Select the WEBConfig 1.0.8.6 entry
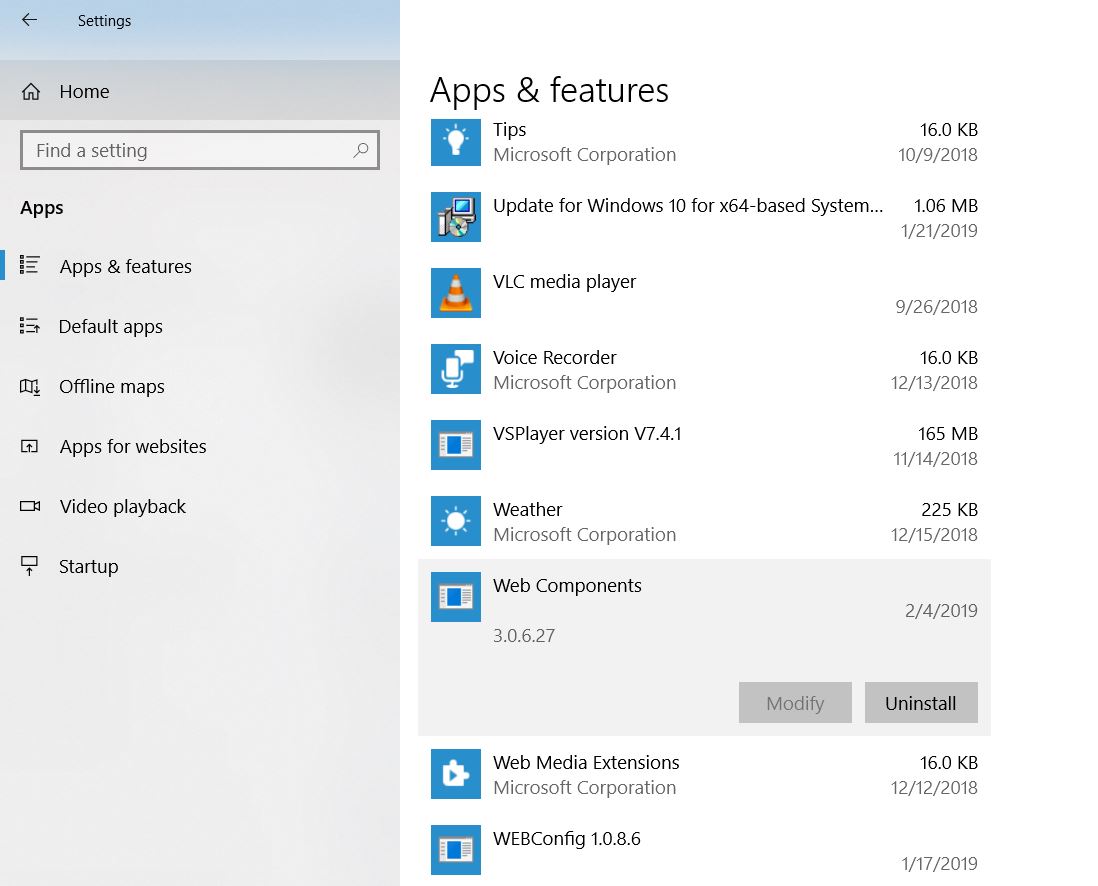Viewport: 1098px width, 886px height. 704,850
